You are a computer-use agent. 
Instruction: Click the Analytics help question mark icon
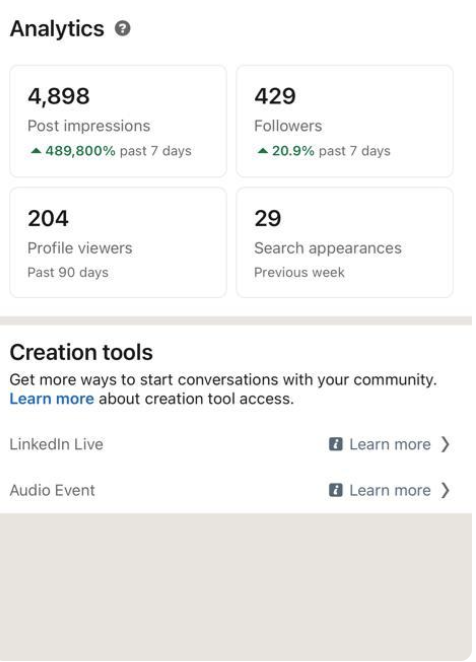(122, 29)
